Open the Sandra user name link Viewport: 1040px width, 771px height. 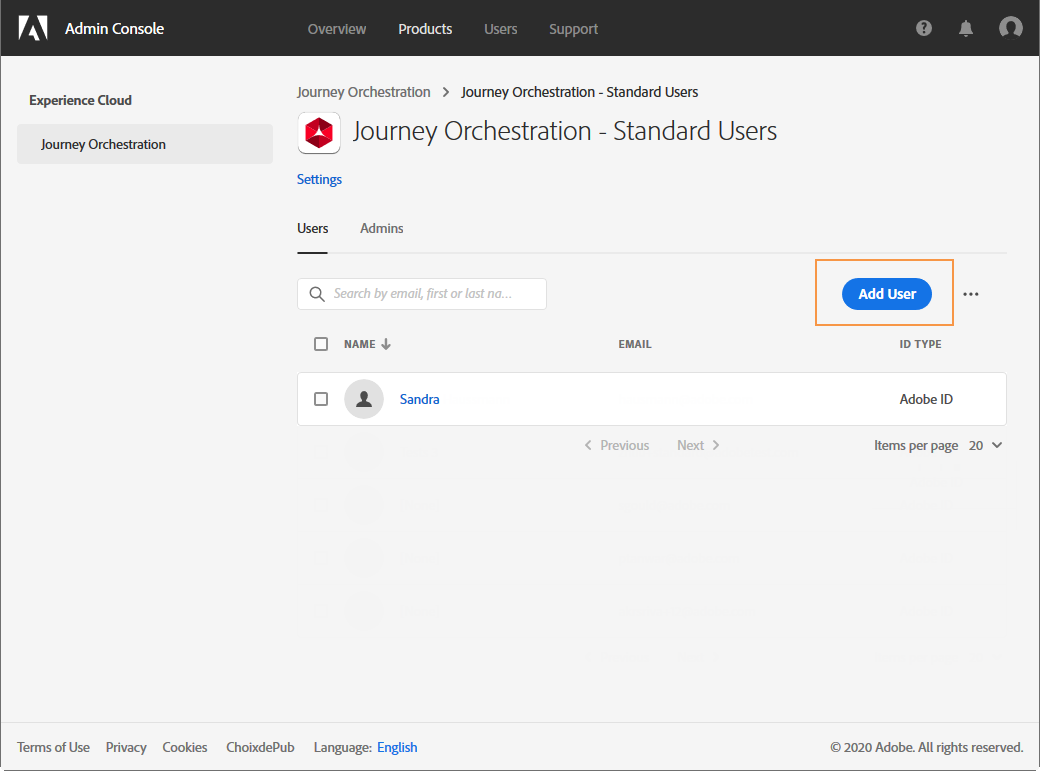point(419,399)
